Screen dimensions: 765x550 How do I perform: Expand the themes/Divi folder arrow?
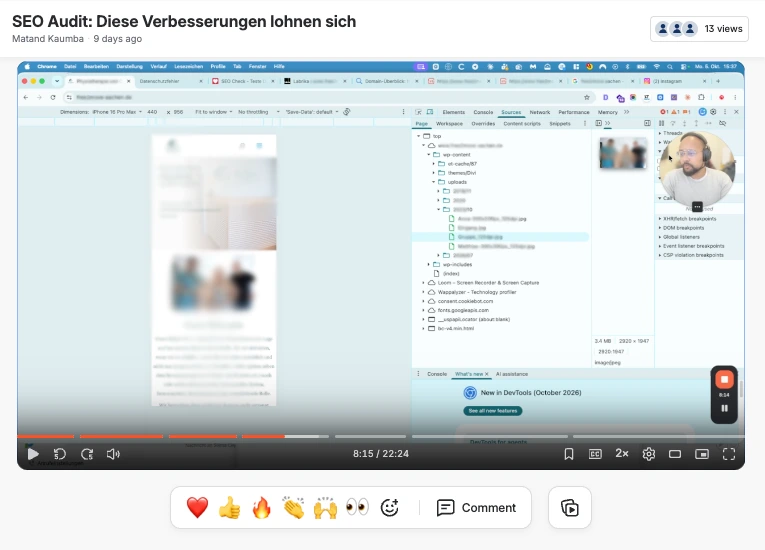click(x=434, y=173)
